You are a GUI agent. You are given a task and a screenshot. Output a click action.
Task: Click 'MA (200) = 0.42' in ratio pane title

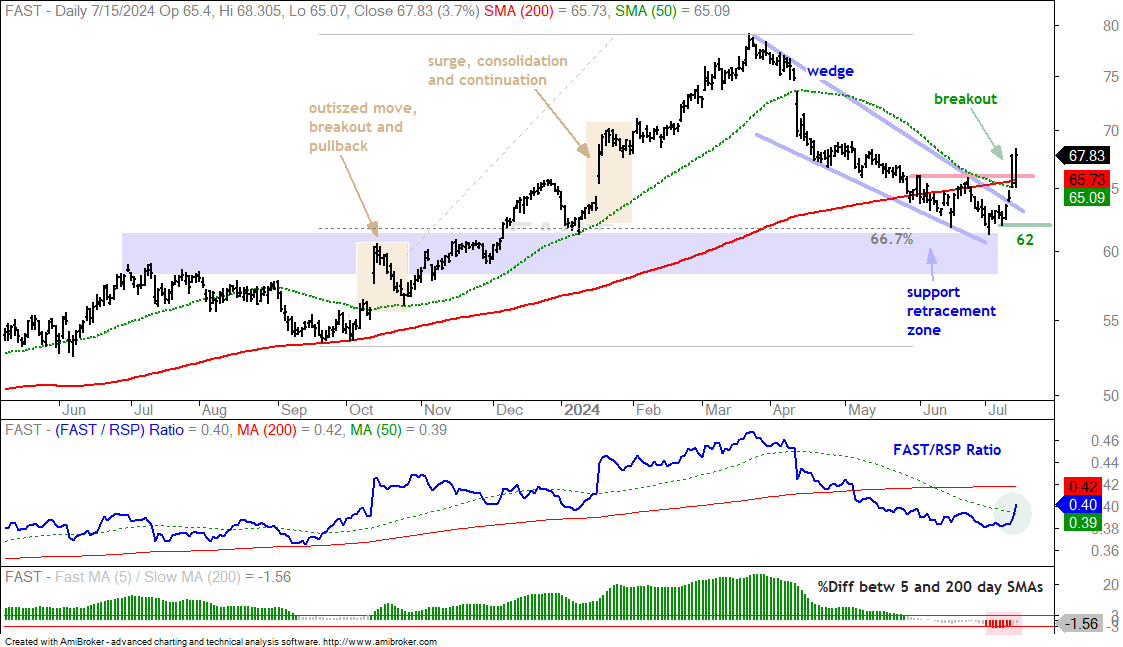(x=290, y=430)
